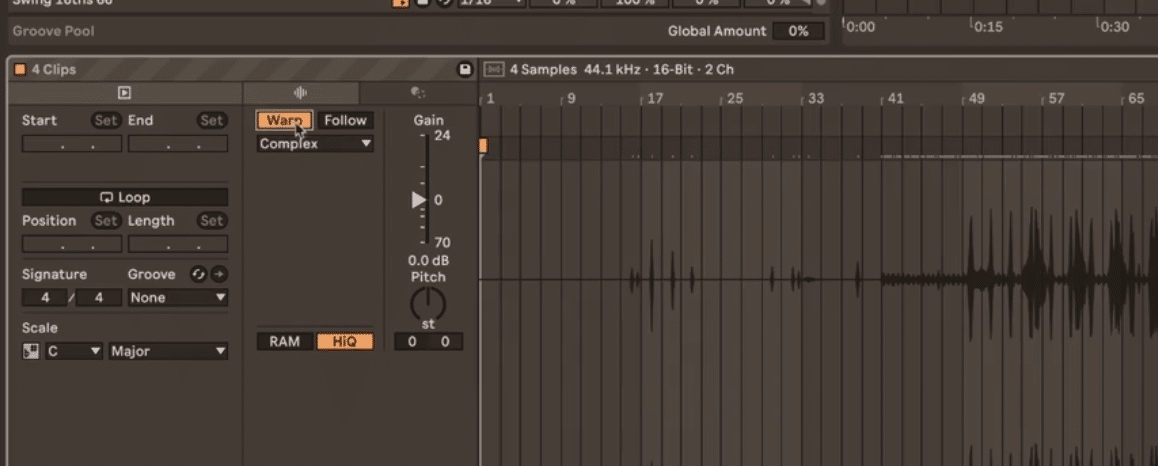1158x466 pixels.
Task: Click Set button next to Length
Action: point(212,221)
